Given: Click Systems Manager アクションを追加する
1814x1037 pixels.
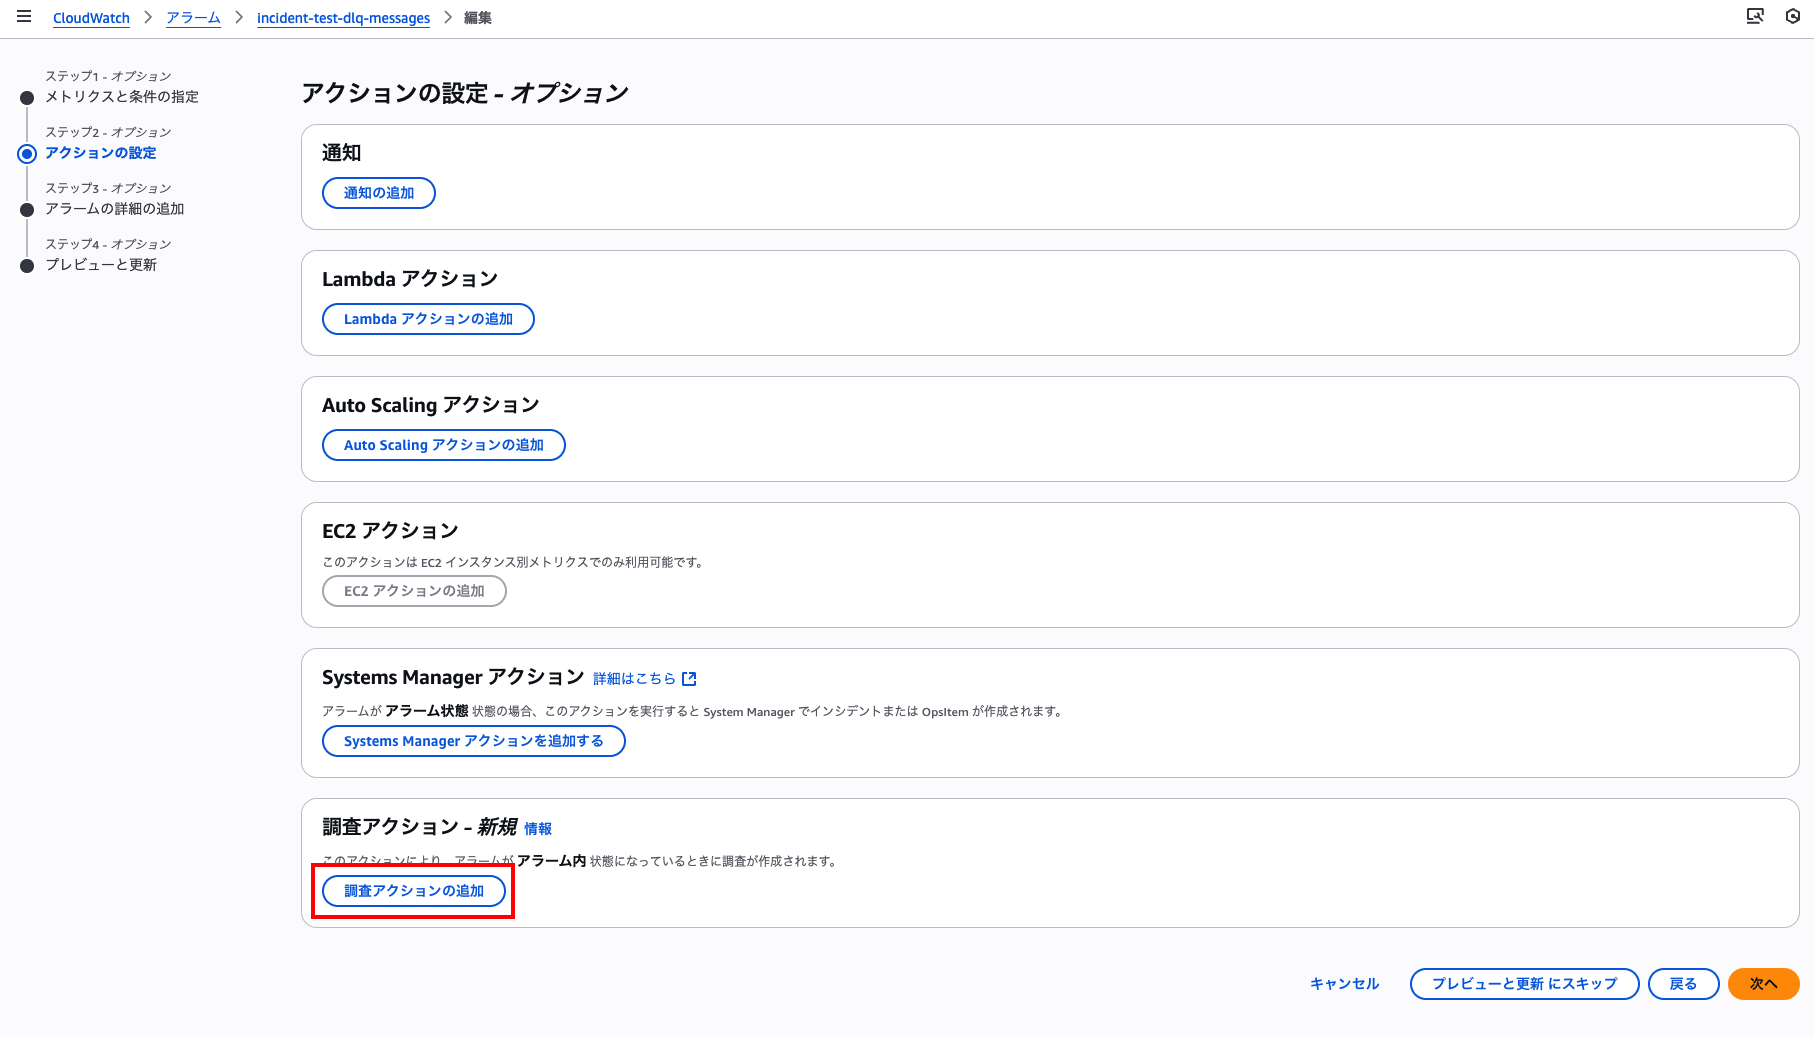Looking at the screenshot, I should [x=474, y=741].
